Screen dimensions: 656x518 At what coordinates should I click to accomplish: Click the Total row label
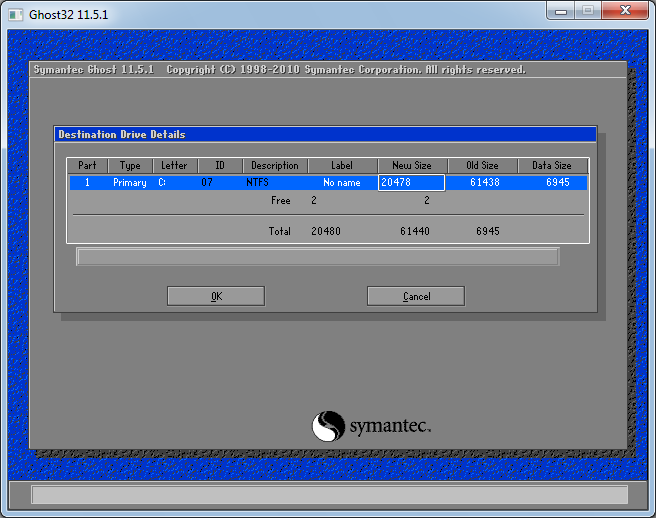click(x=279, y=231)
